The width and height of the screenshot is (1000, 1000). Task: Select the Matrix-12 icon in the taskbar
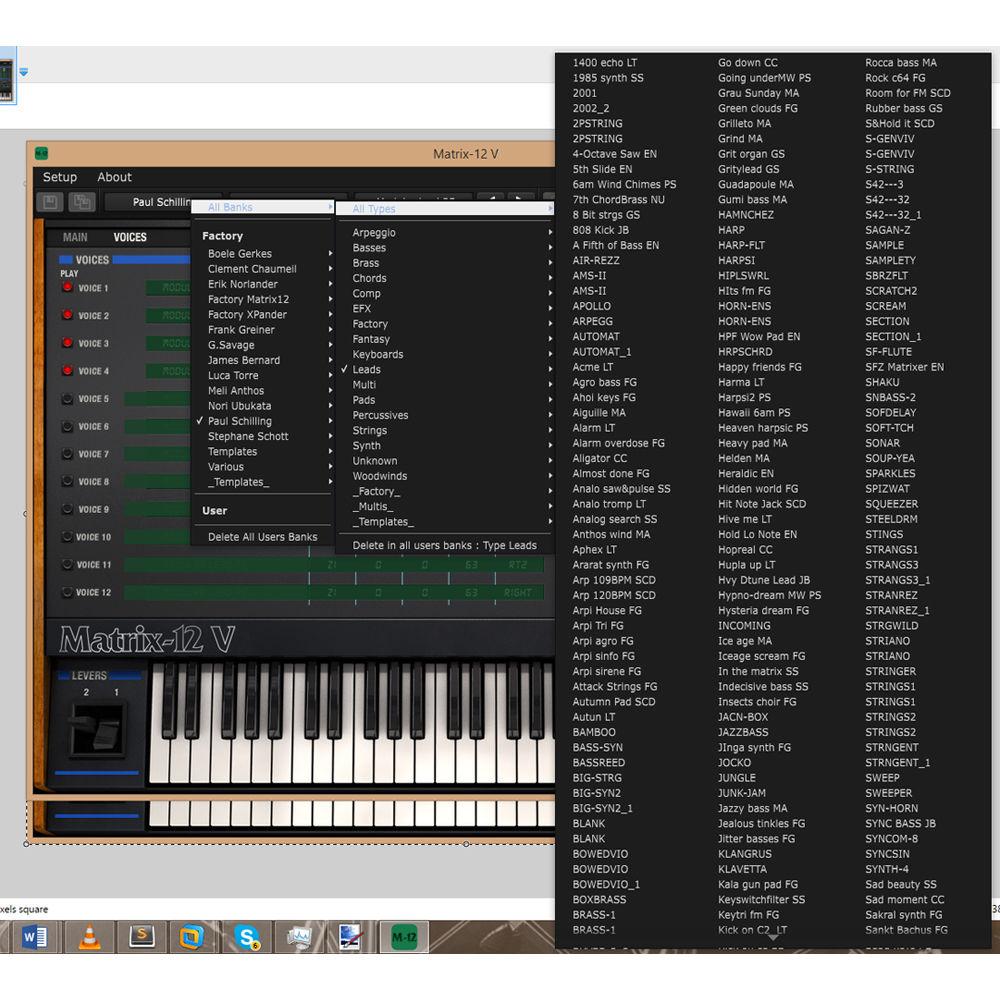coord(402,937)
